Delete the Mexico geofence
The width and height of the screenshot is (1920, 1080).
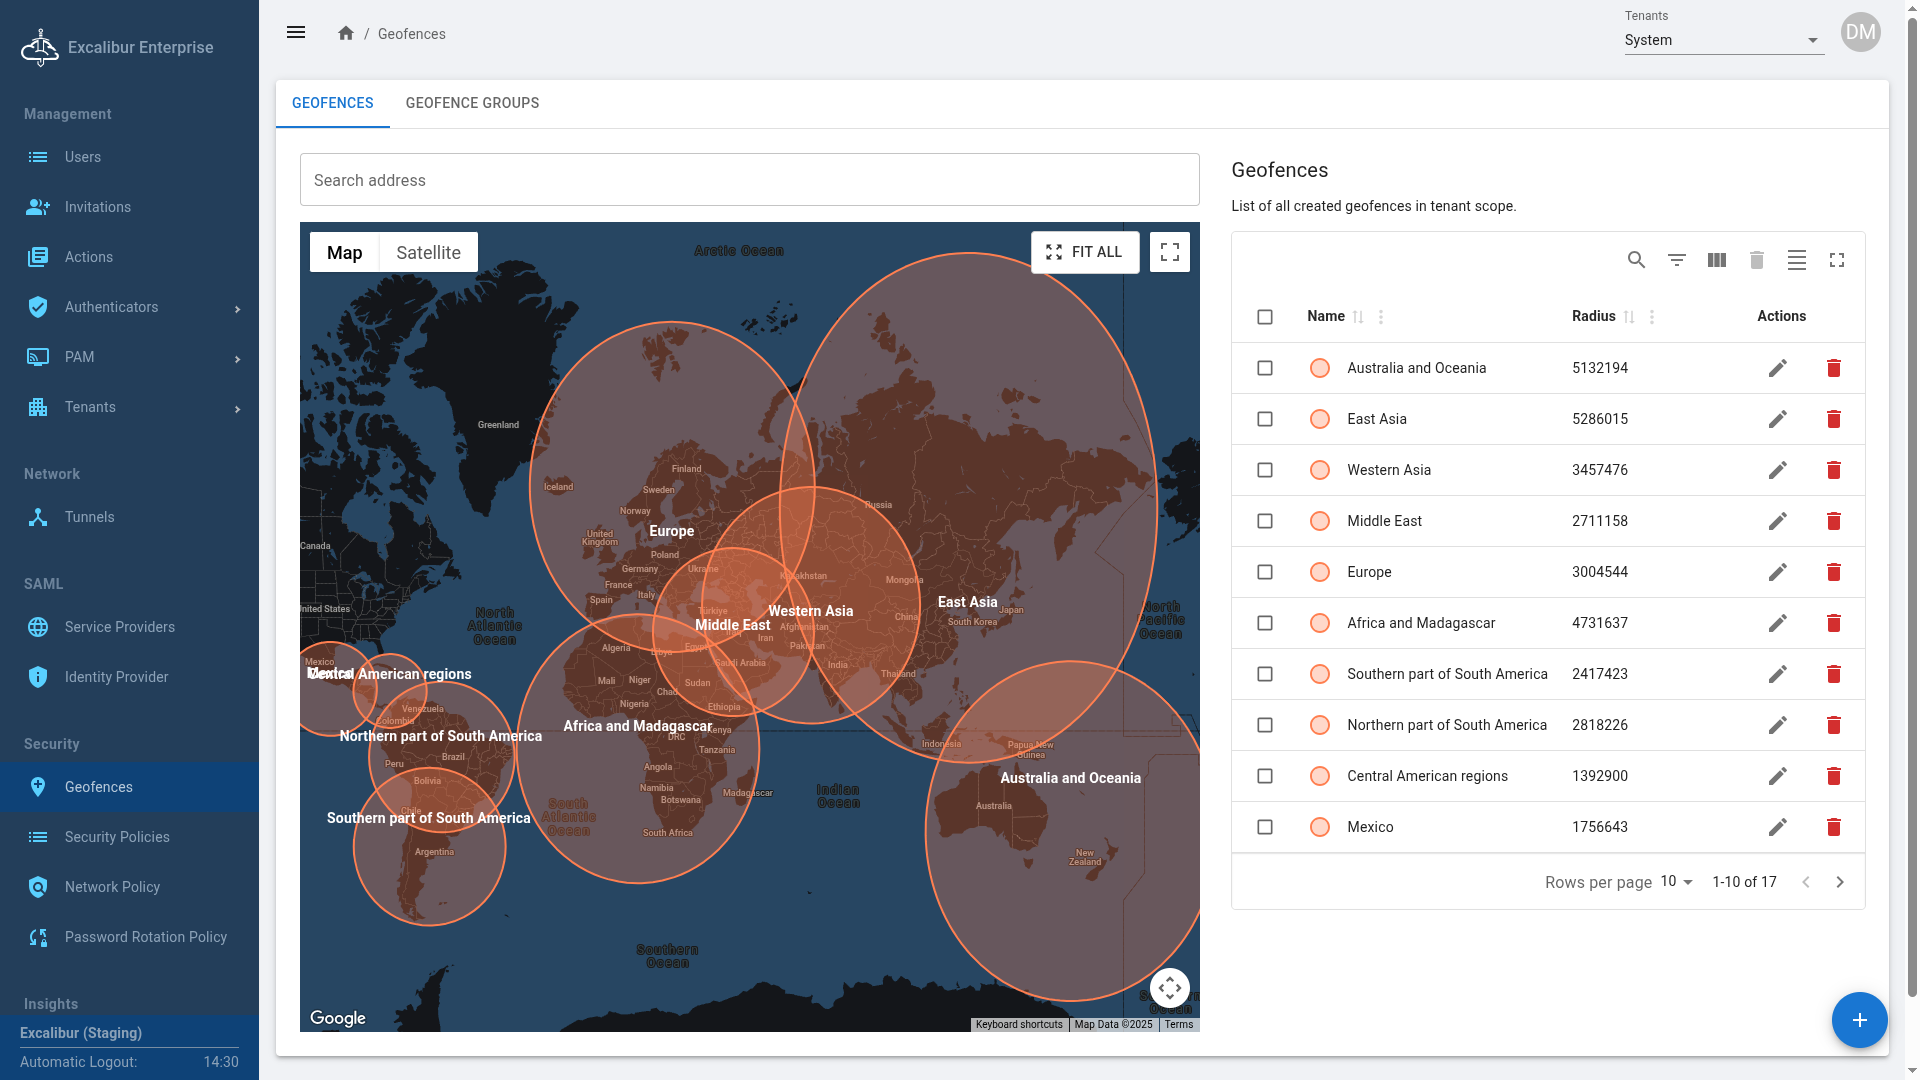pos(1834,827)
